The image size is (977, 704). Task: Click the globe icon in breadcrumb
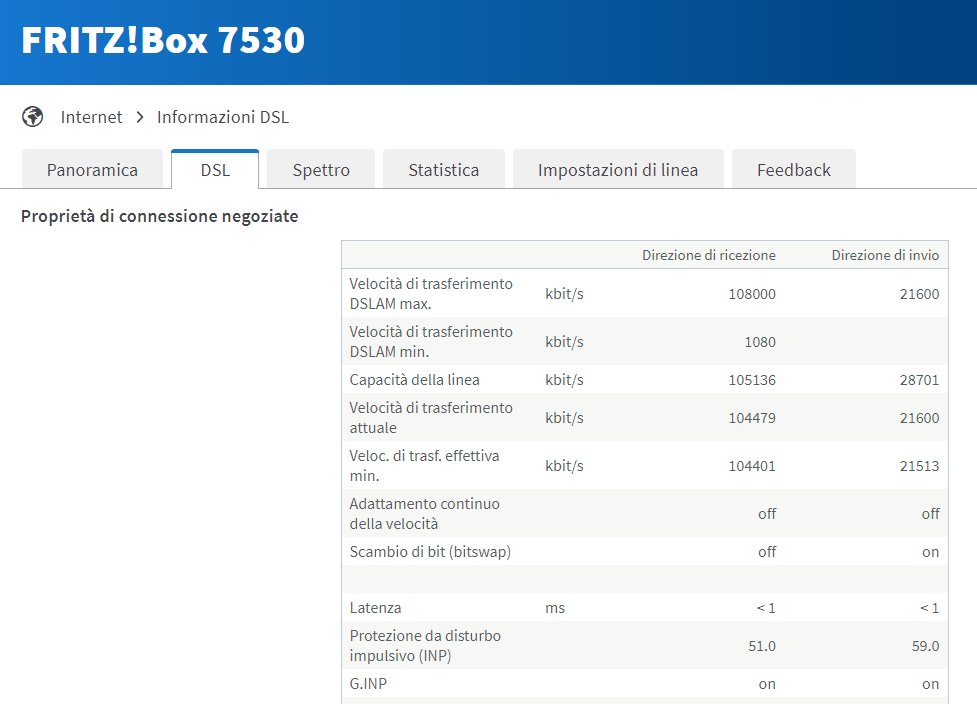tap(33, 117)
